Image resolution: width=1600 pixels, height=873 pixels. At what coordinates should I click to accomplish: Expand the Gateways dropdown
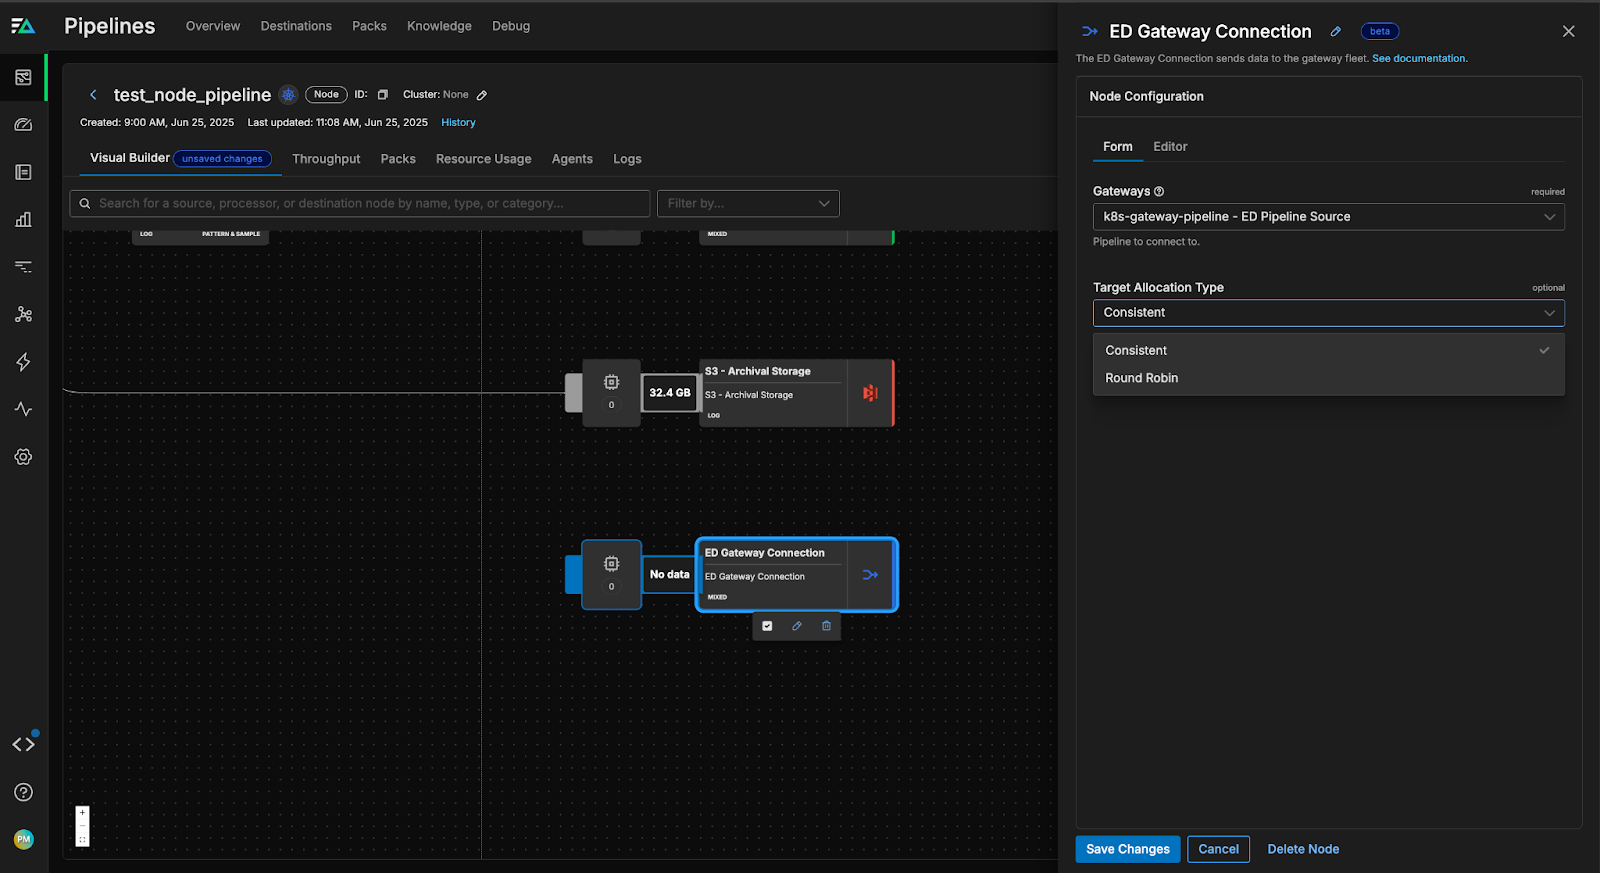coord(1328,217)
